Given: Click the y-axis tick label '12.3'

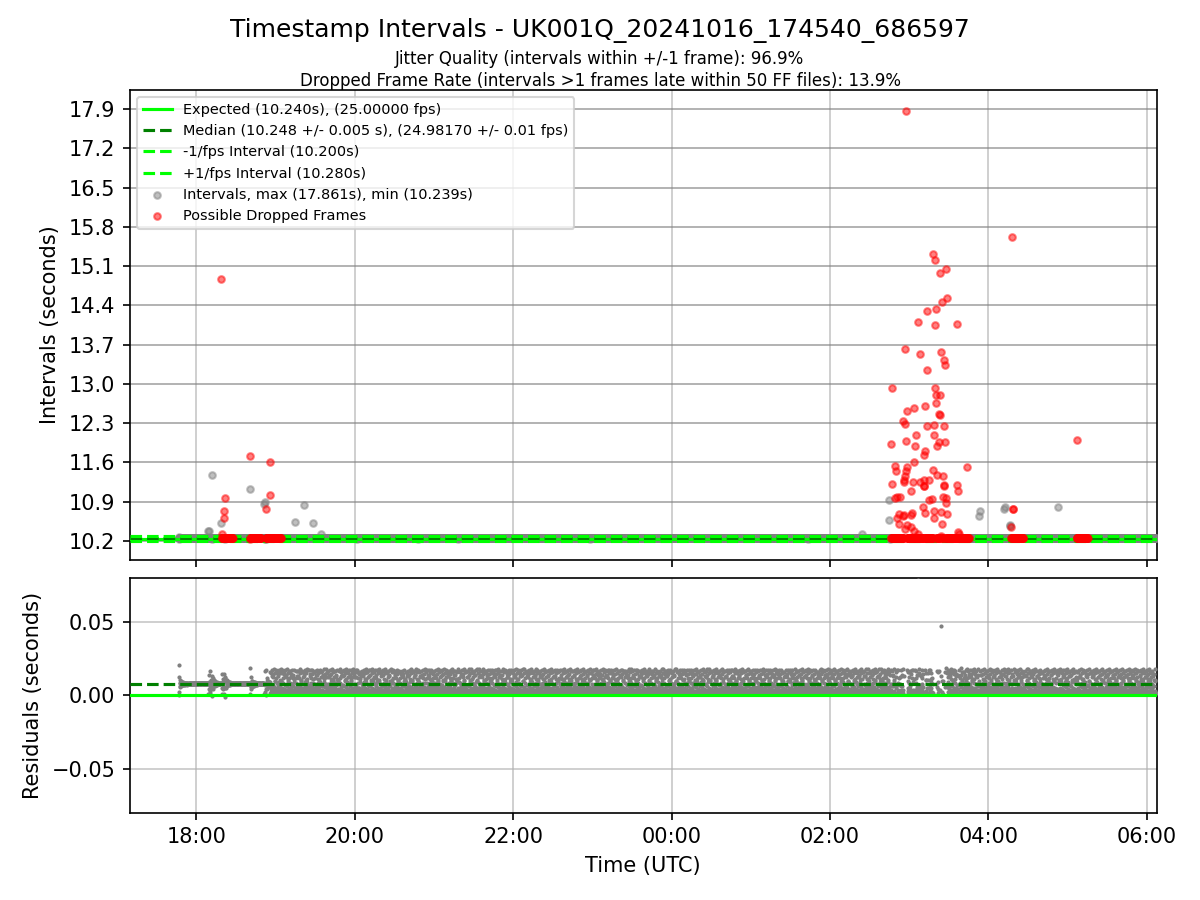Looking at the screenshot, I should [93, 423].
